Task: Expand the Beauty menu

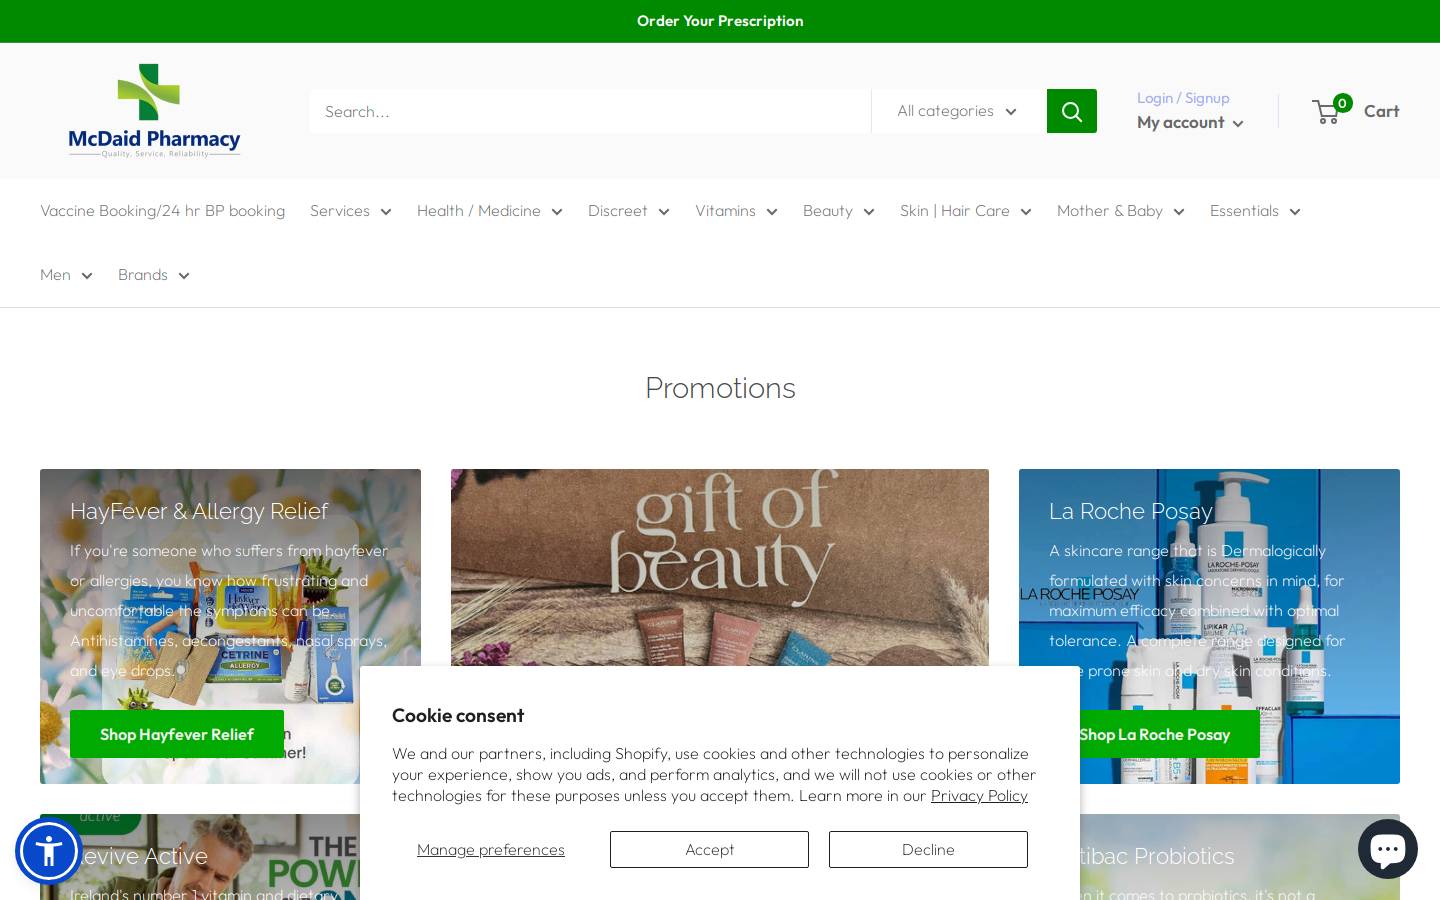Action: coord(838,211)
